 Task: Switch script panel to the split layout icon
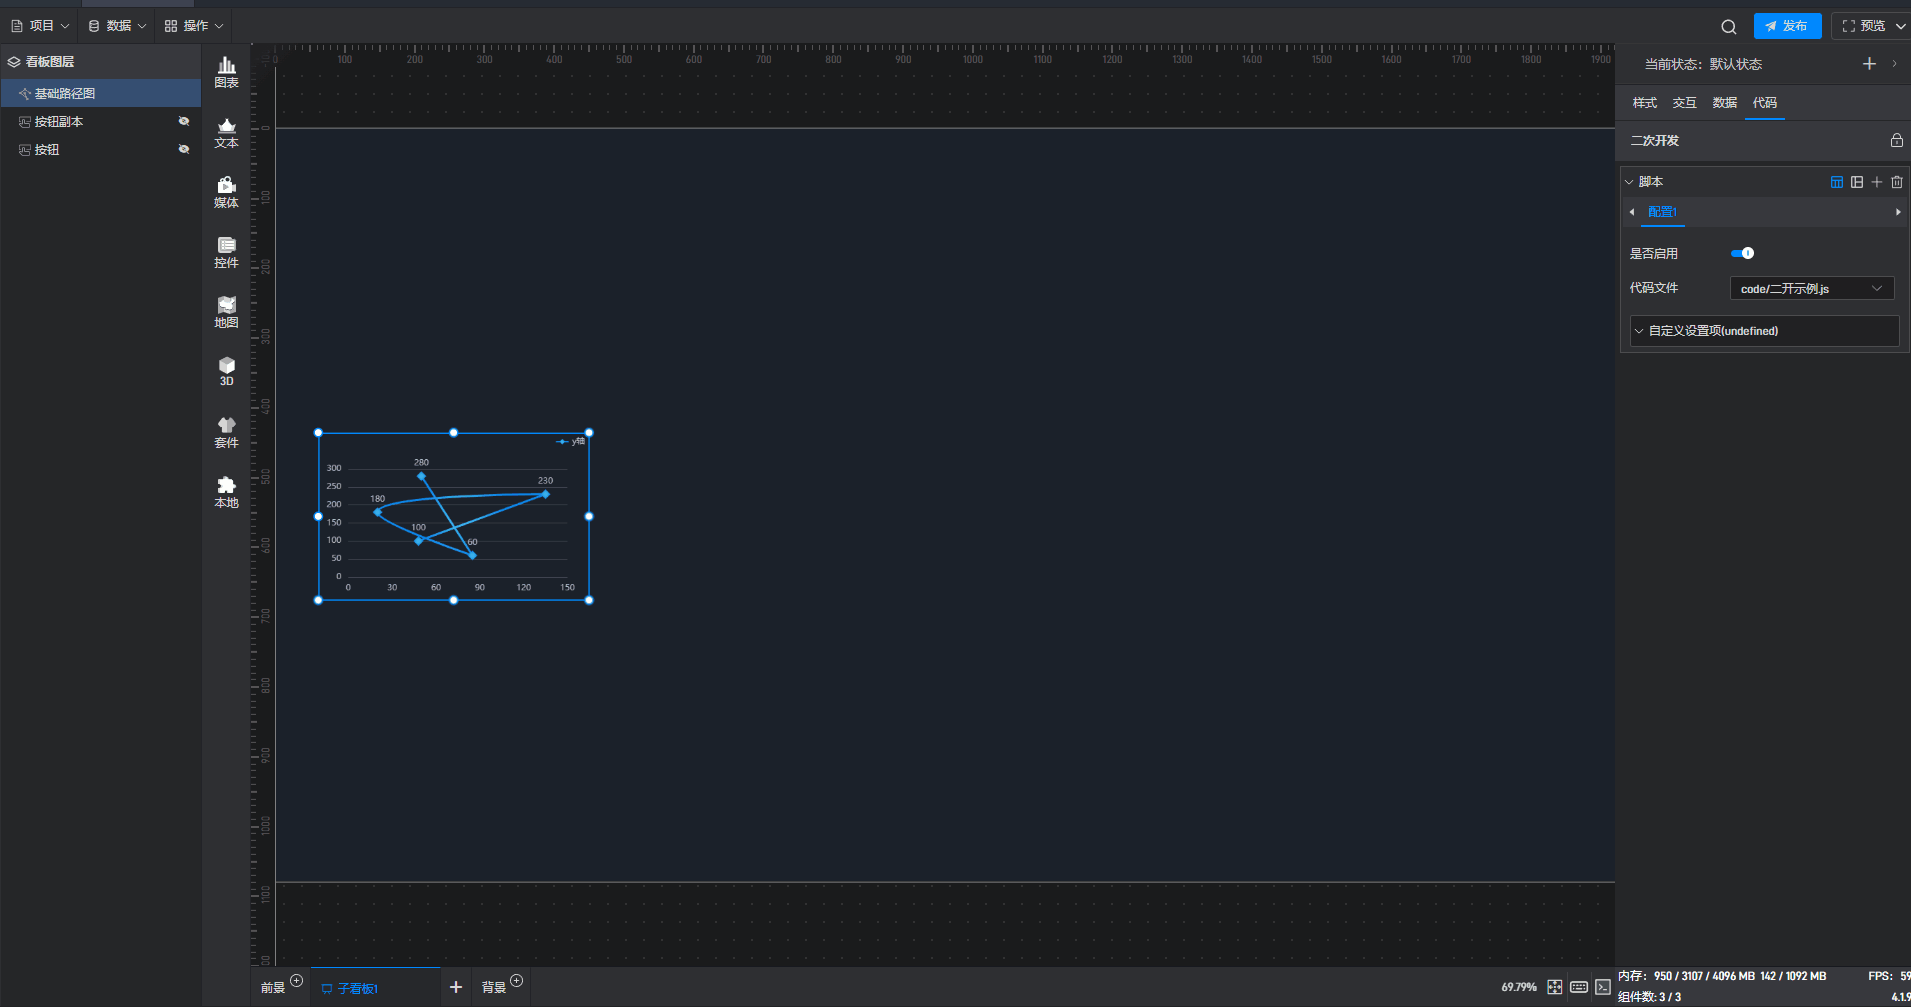tap(1857, 182)
